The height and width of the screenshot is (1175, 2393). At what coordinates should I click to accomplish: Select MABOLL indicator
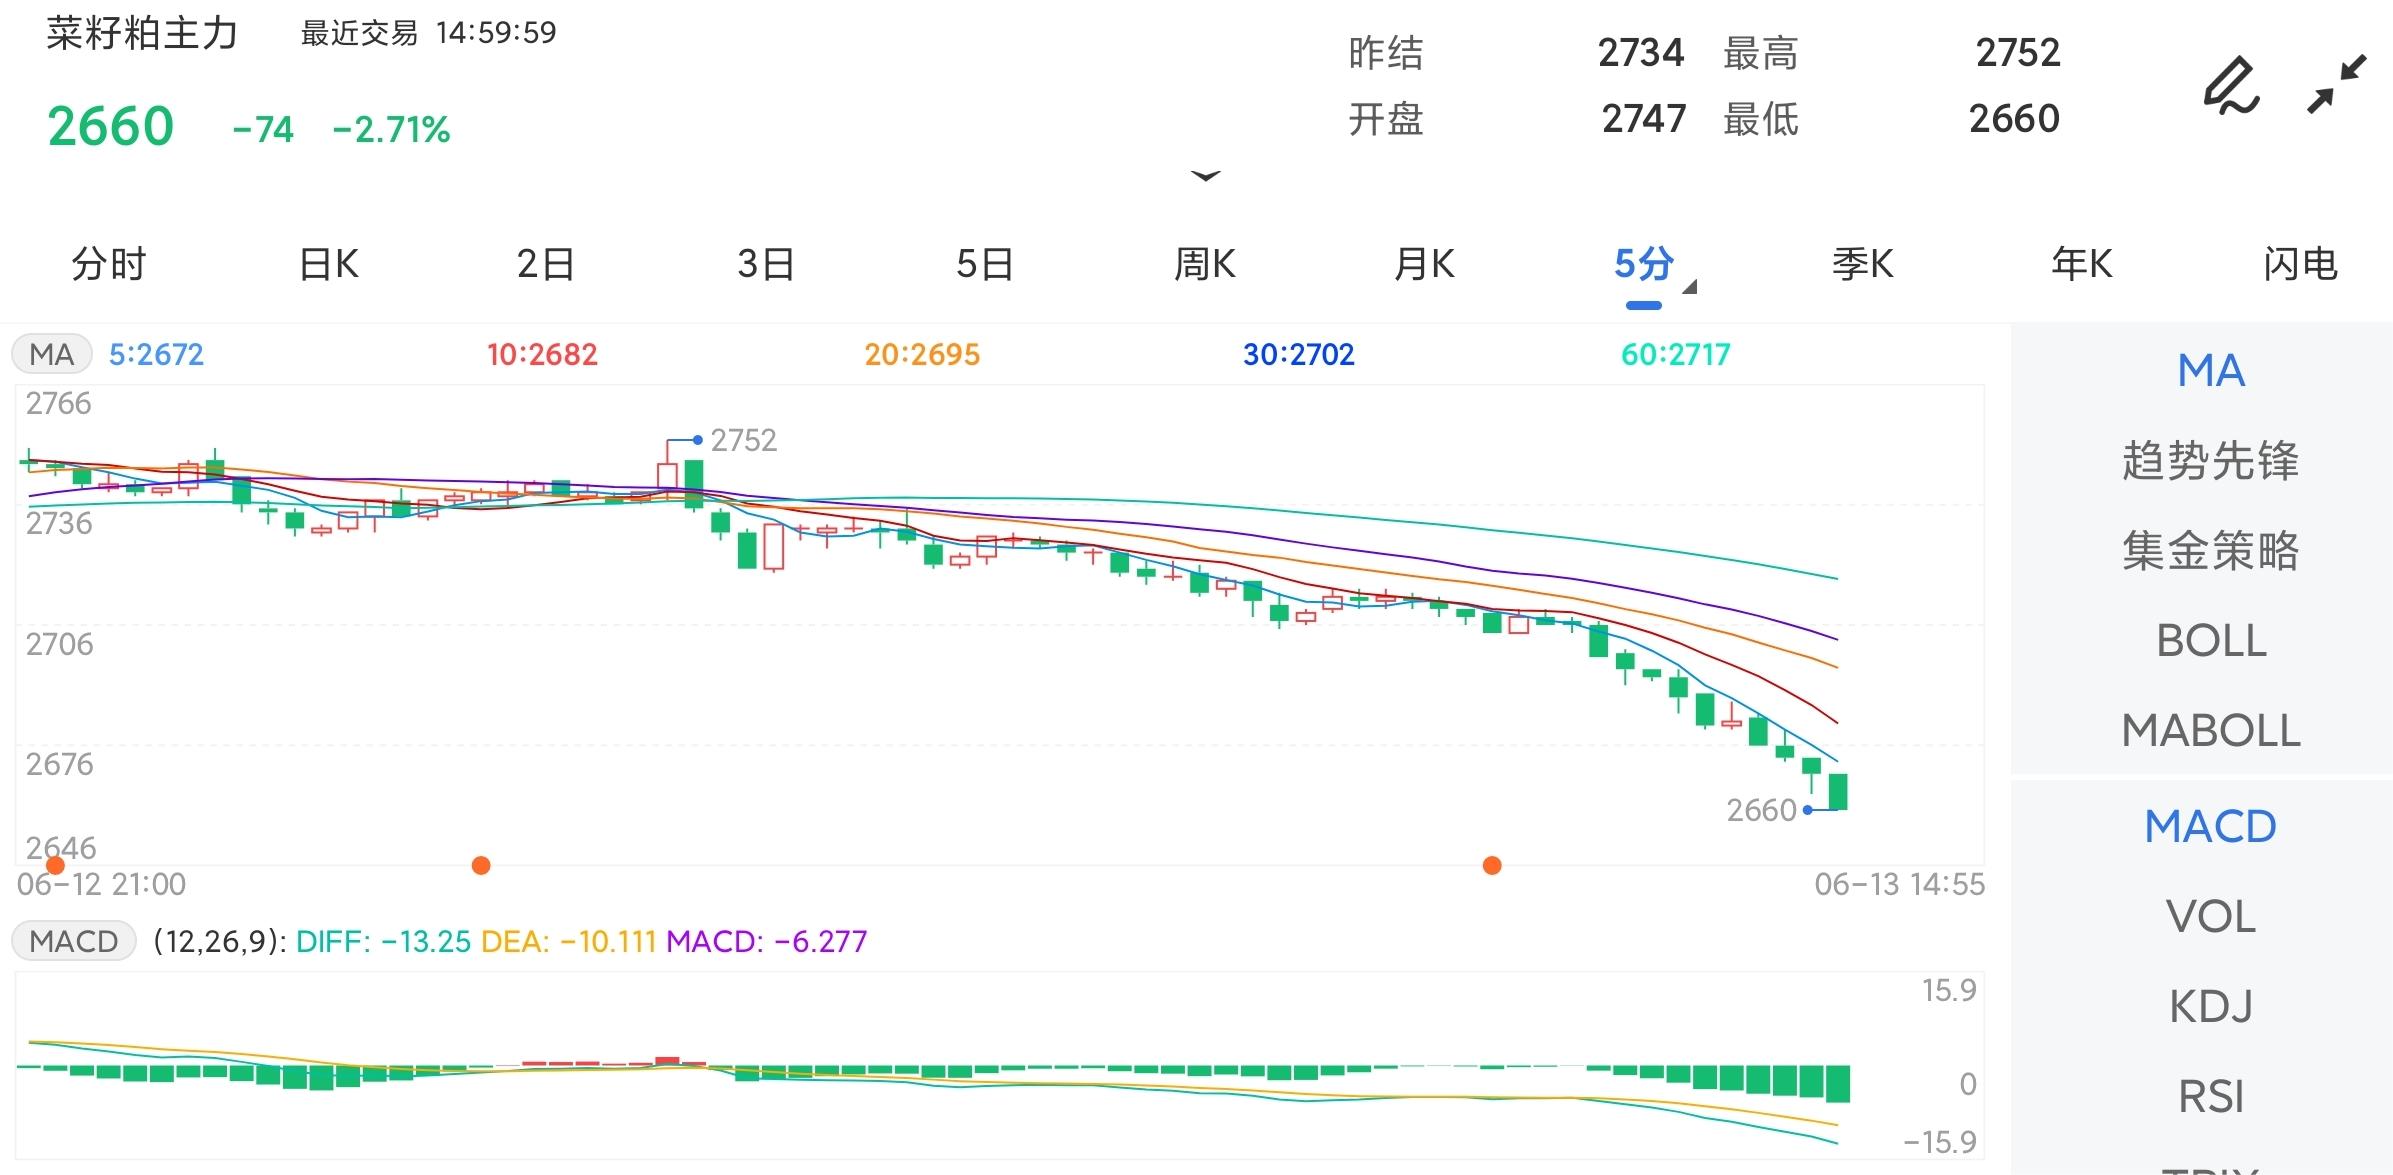pos(2211,731)
